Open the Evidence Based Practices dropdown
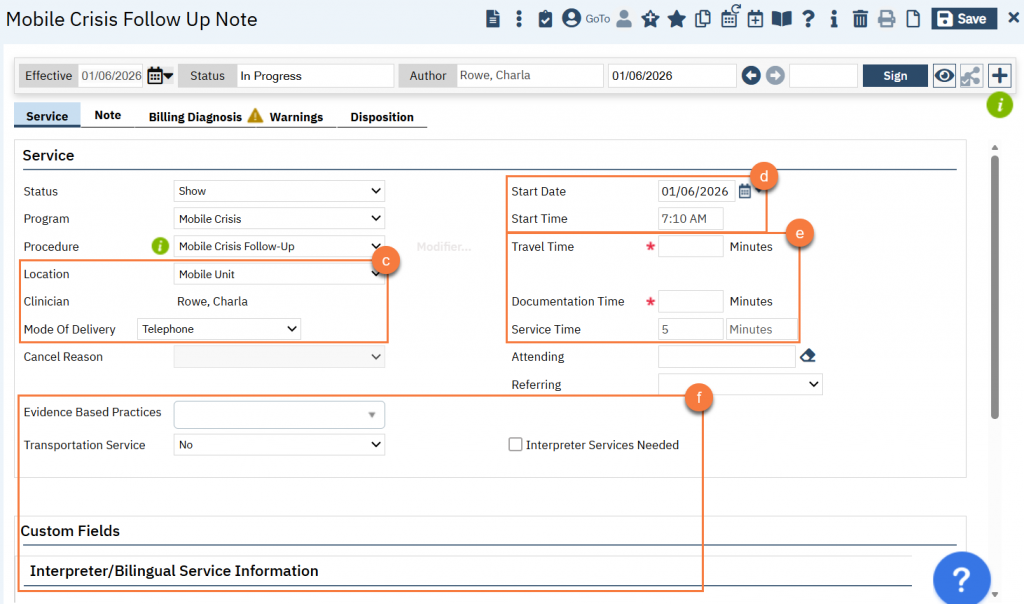 coord(279,414)
